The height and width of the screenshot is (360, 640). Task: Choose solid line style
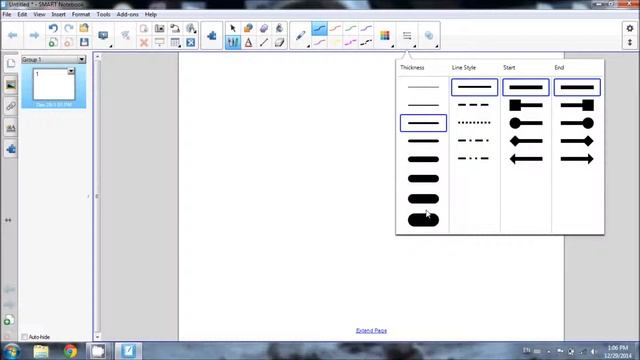click(x=474, y=87)
